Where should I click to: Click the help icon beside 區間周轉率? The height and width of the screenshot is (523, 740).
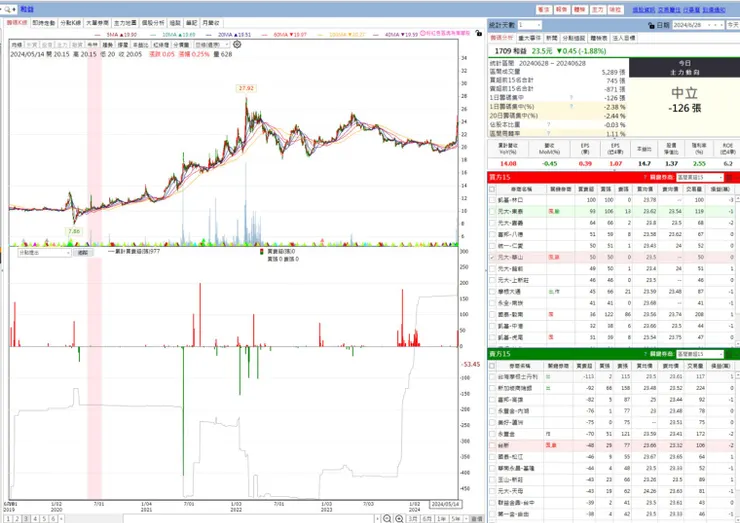click(548, 134)
